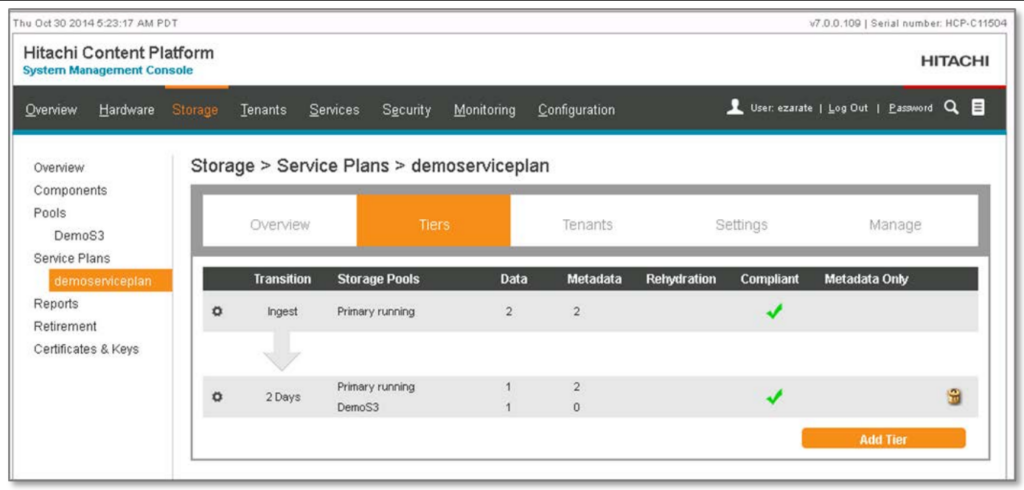The image size is (1024, 490).
Task: Click the Hitachi Content Platform title
Action: (118, 52)
